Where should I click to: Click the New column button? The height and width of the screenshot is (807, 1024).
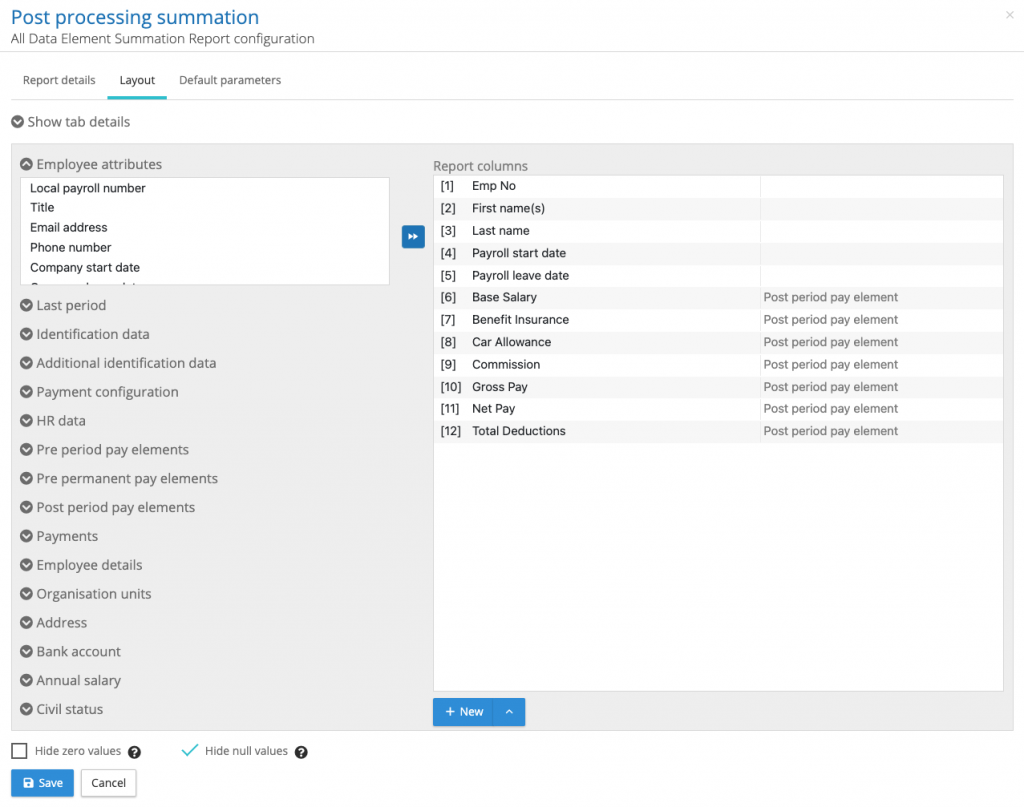point(464,712)
